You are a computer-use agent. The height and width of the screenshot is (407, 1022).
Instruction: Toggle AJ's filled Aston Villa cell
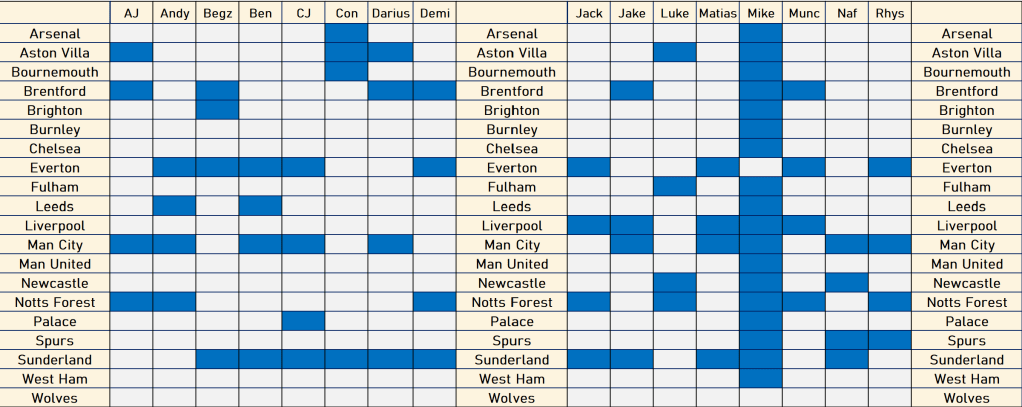(131, 53)
